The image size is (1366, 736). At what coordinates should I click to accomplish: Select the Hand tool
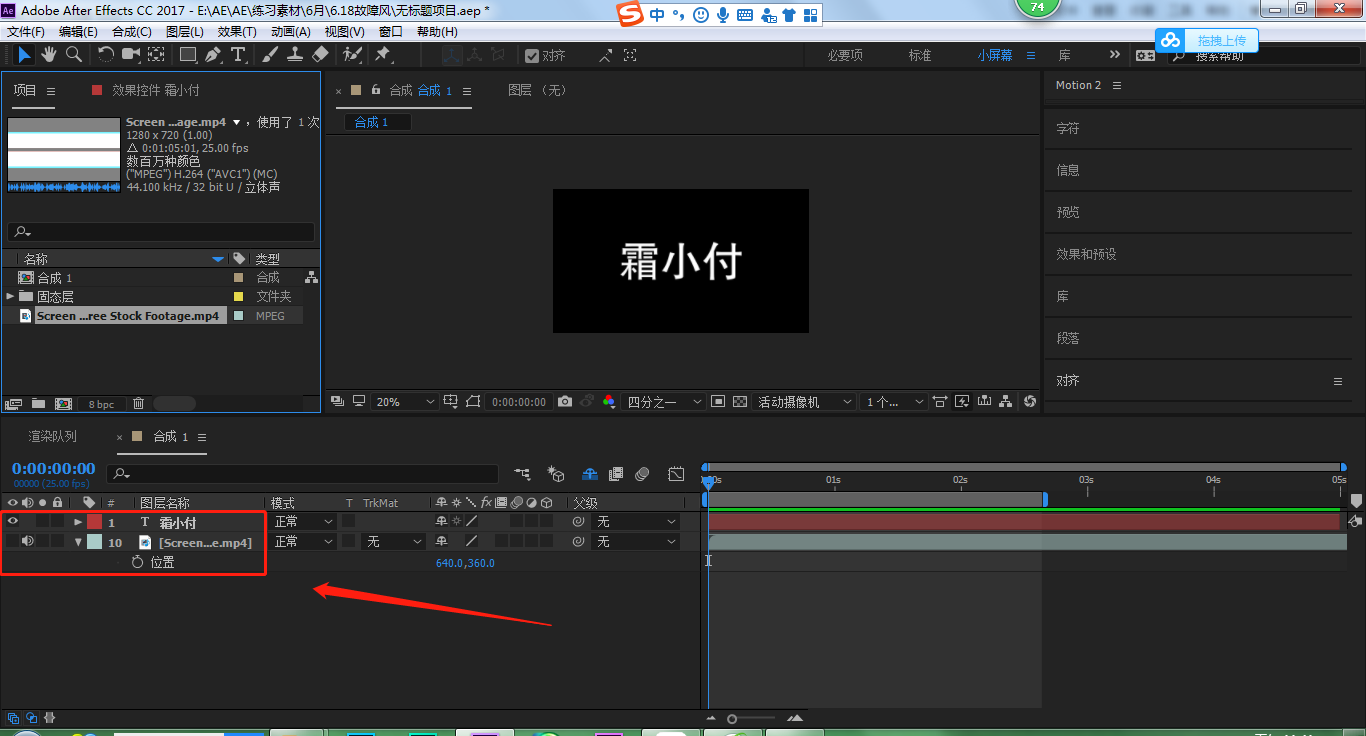(49, 55)
